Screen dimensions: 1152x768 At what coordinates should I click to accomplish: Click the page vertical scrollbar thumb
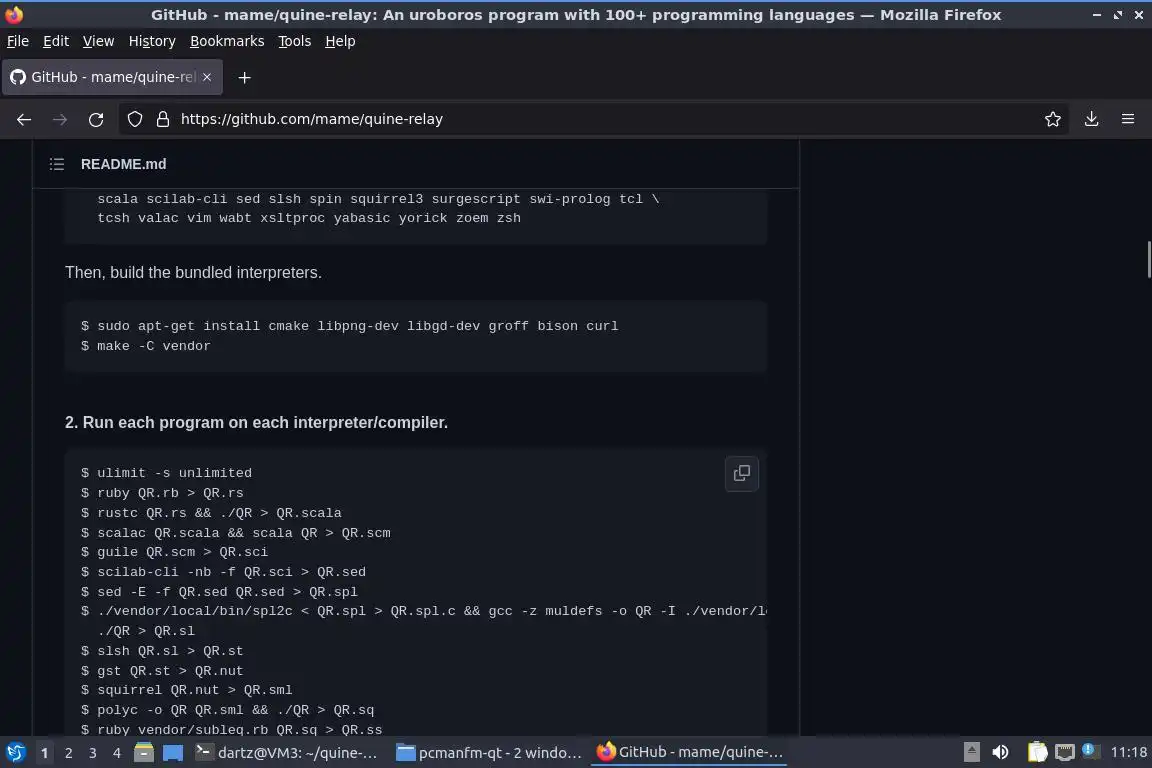[1148, 259]
